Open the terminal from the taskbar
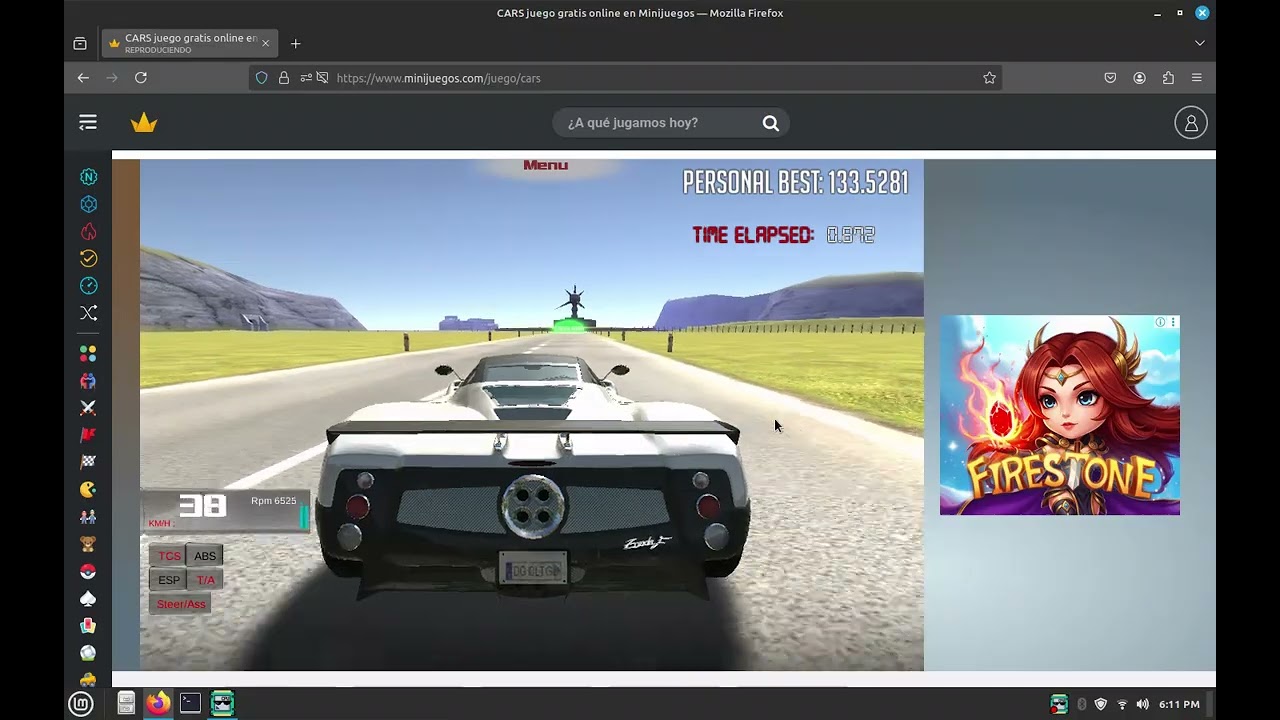1280x720 pixels. tap(190, 704)
